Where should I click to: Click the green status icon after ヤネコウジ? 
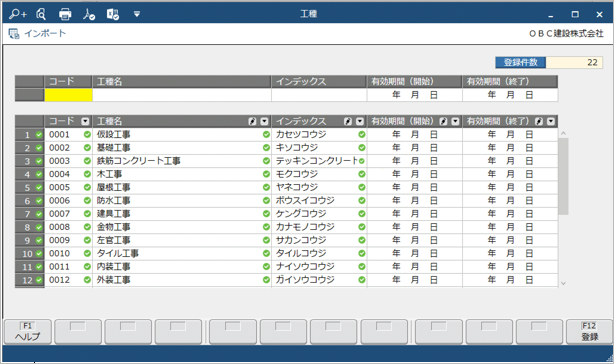click(x=362, y=187)
